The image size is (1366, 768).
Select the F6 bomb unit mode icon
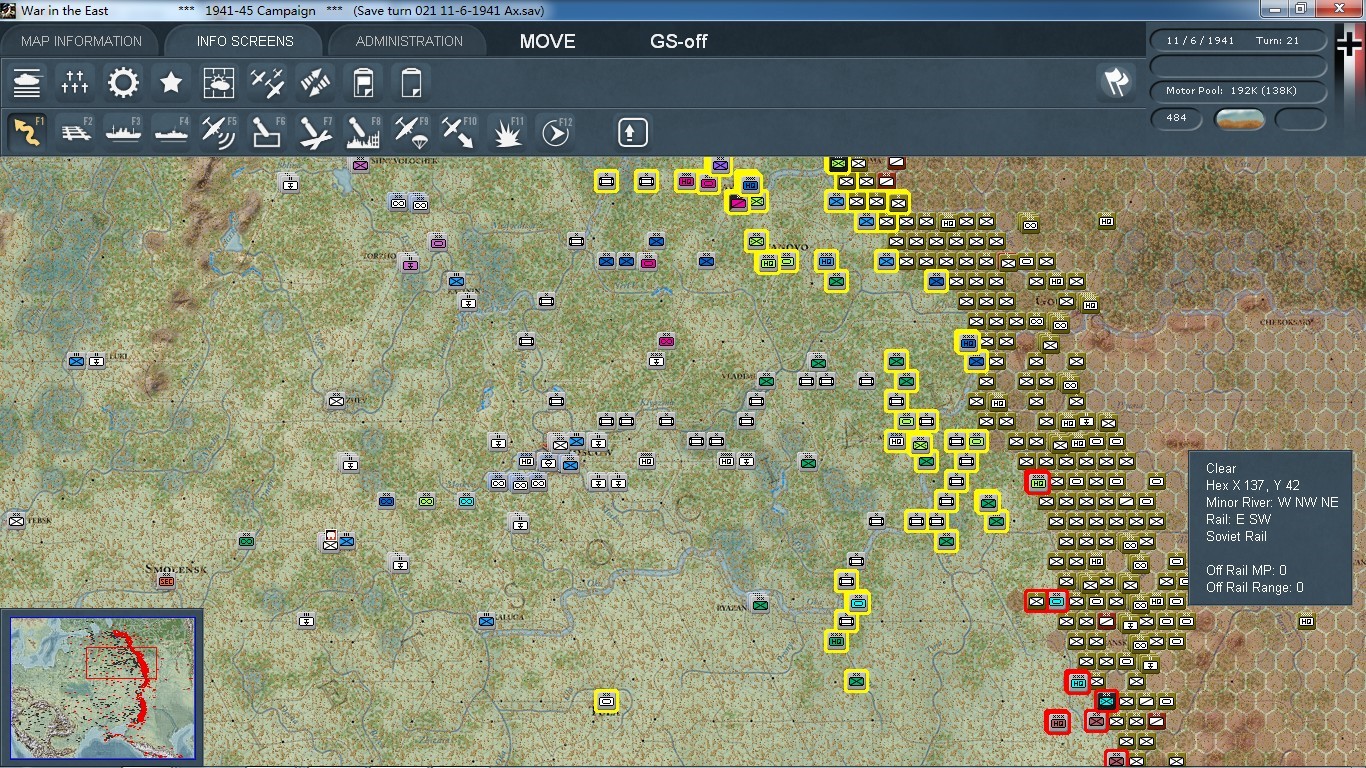tap(267, 131)
